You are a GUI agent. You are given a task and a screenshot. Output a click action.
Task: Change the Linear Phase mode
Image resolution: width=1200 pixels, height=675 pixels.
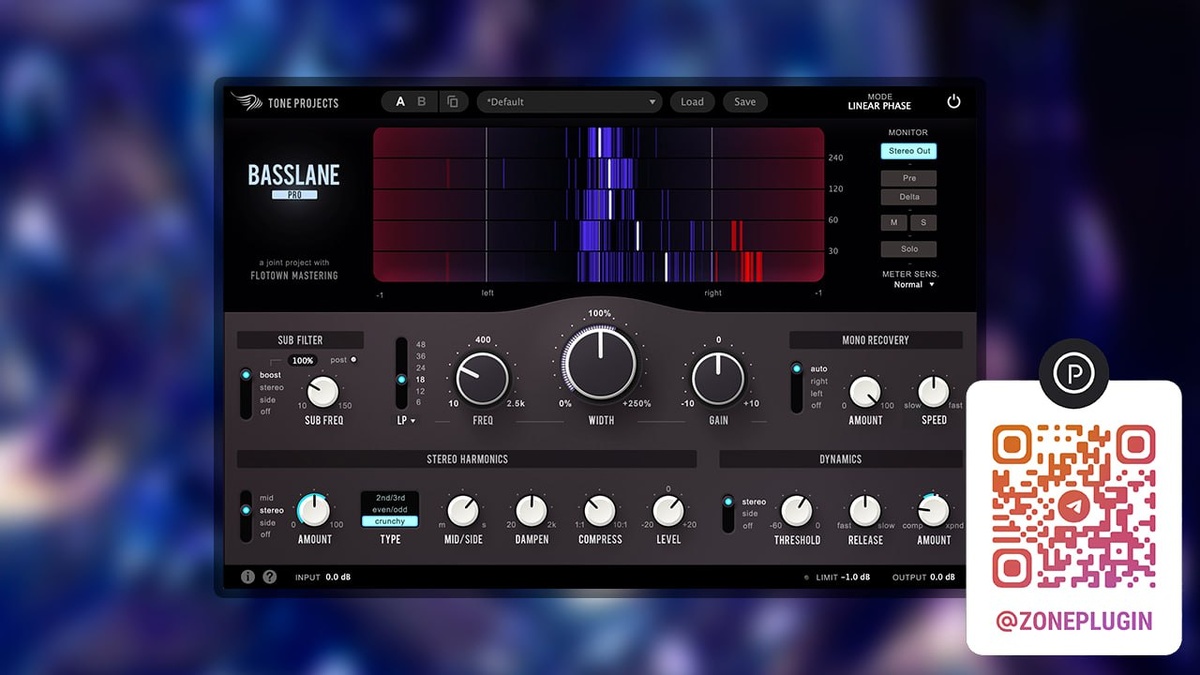click(x=879, y=102)
